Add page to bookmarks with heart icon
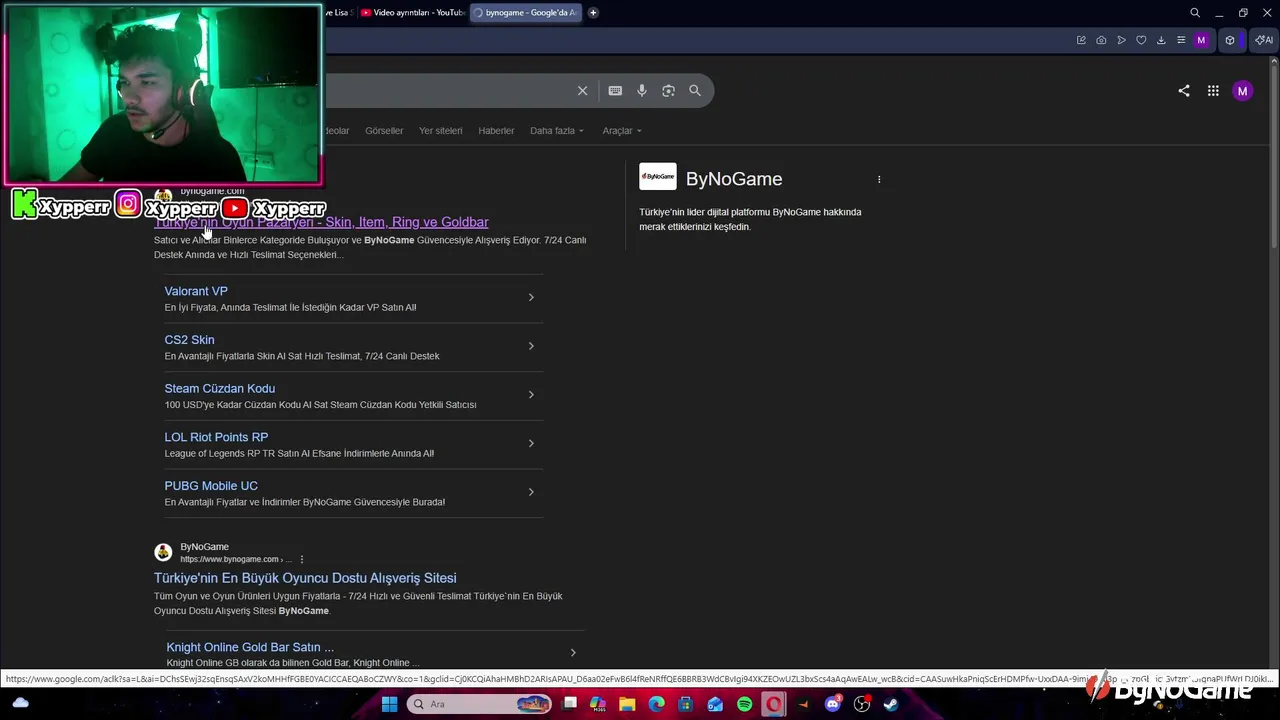1280x720 pixels. tap(1141, 40)
